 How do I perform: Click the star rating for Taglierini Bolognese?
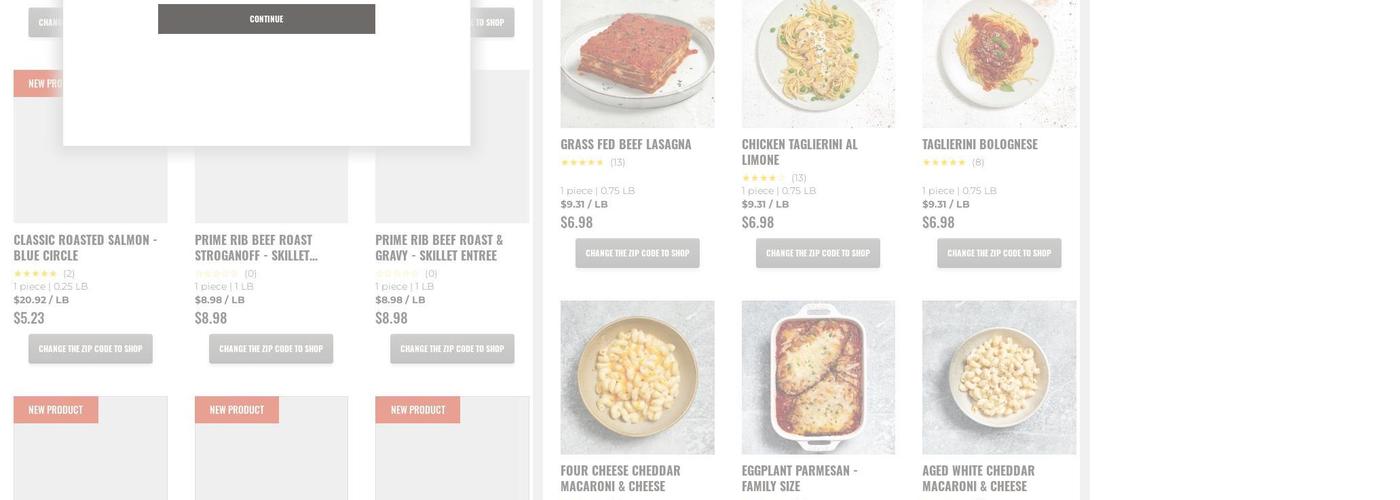943,162
